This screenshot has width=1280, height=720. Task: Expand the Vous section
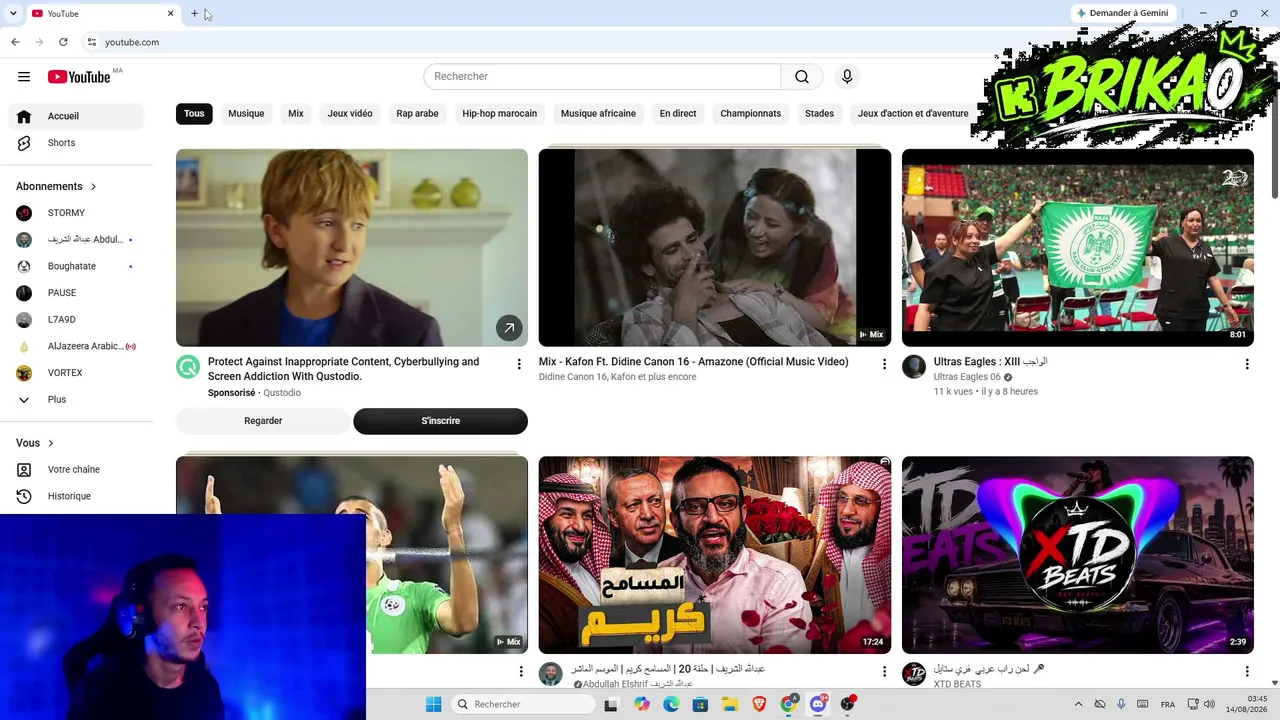pyautogui.click(x=35, y=443)
